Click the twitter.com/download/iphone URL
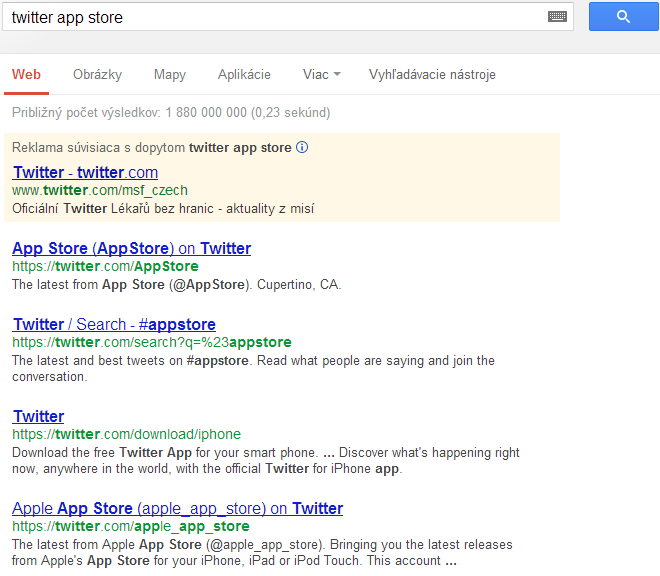The height and width of the screenshot is (576, 660). (126, 434)
